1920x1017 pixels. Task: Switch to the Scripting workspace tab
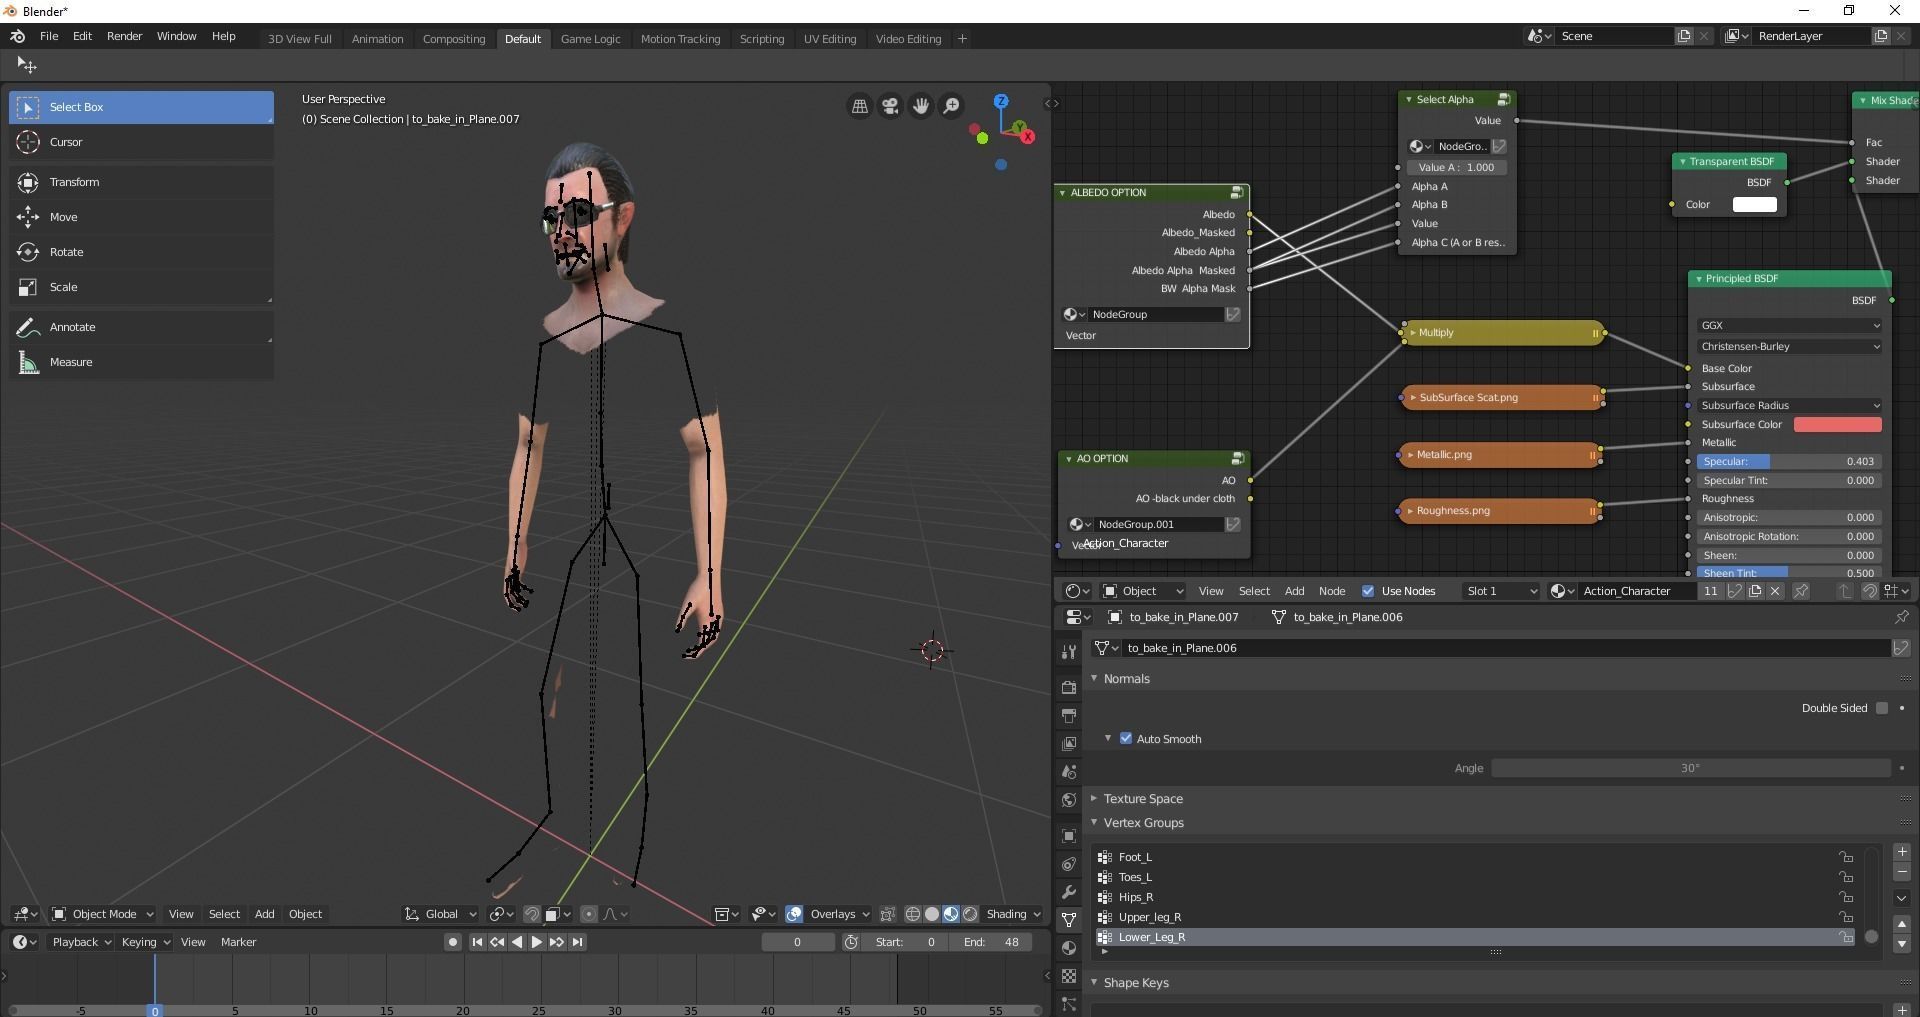[x=762, y=39]
